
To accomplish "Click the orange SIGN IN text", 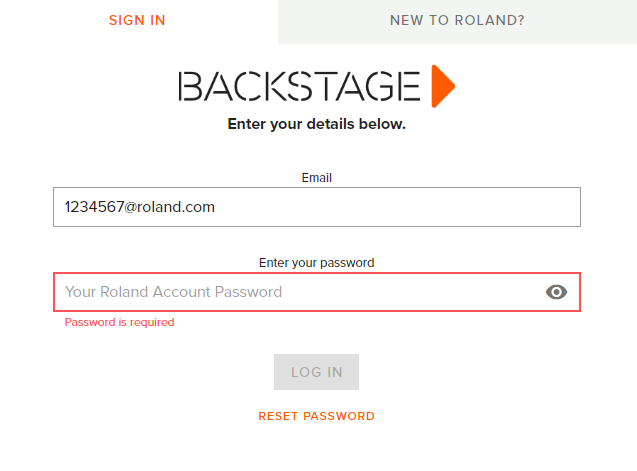I will click(137, 20).
